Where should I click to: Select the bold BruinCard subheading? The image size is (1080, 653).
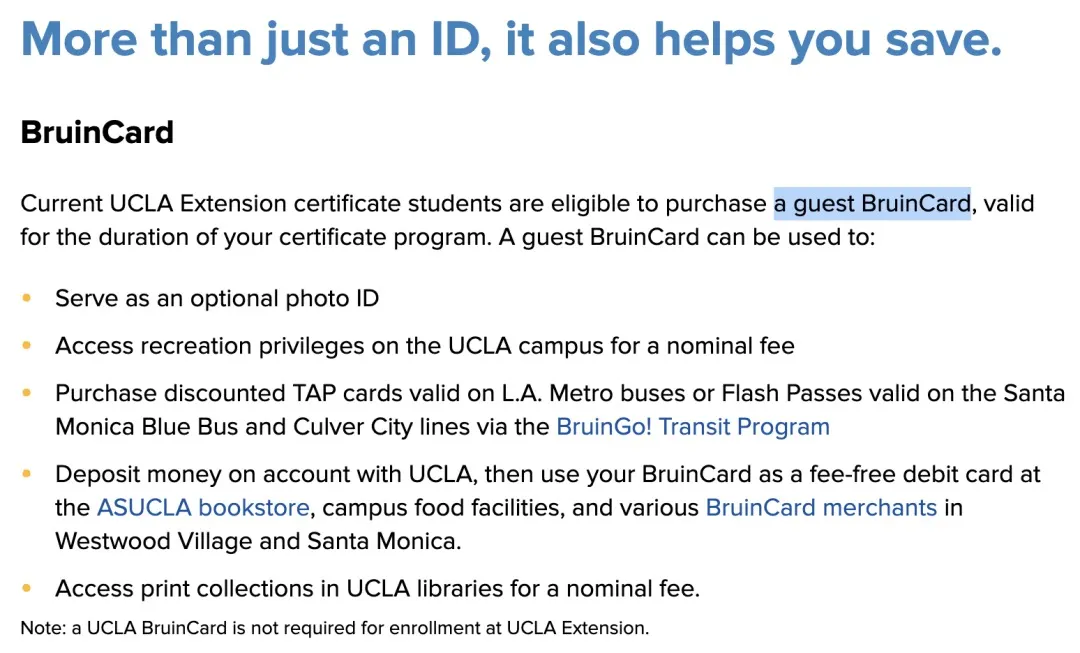pos(97,132)
